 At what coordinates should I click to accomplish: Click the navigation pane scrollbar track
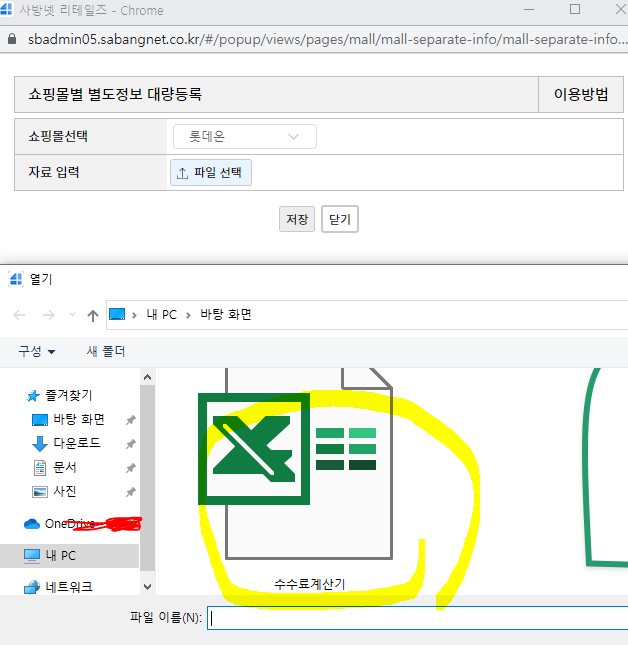point(148,478)
